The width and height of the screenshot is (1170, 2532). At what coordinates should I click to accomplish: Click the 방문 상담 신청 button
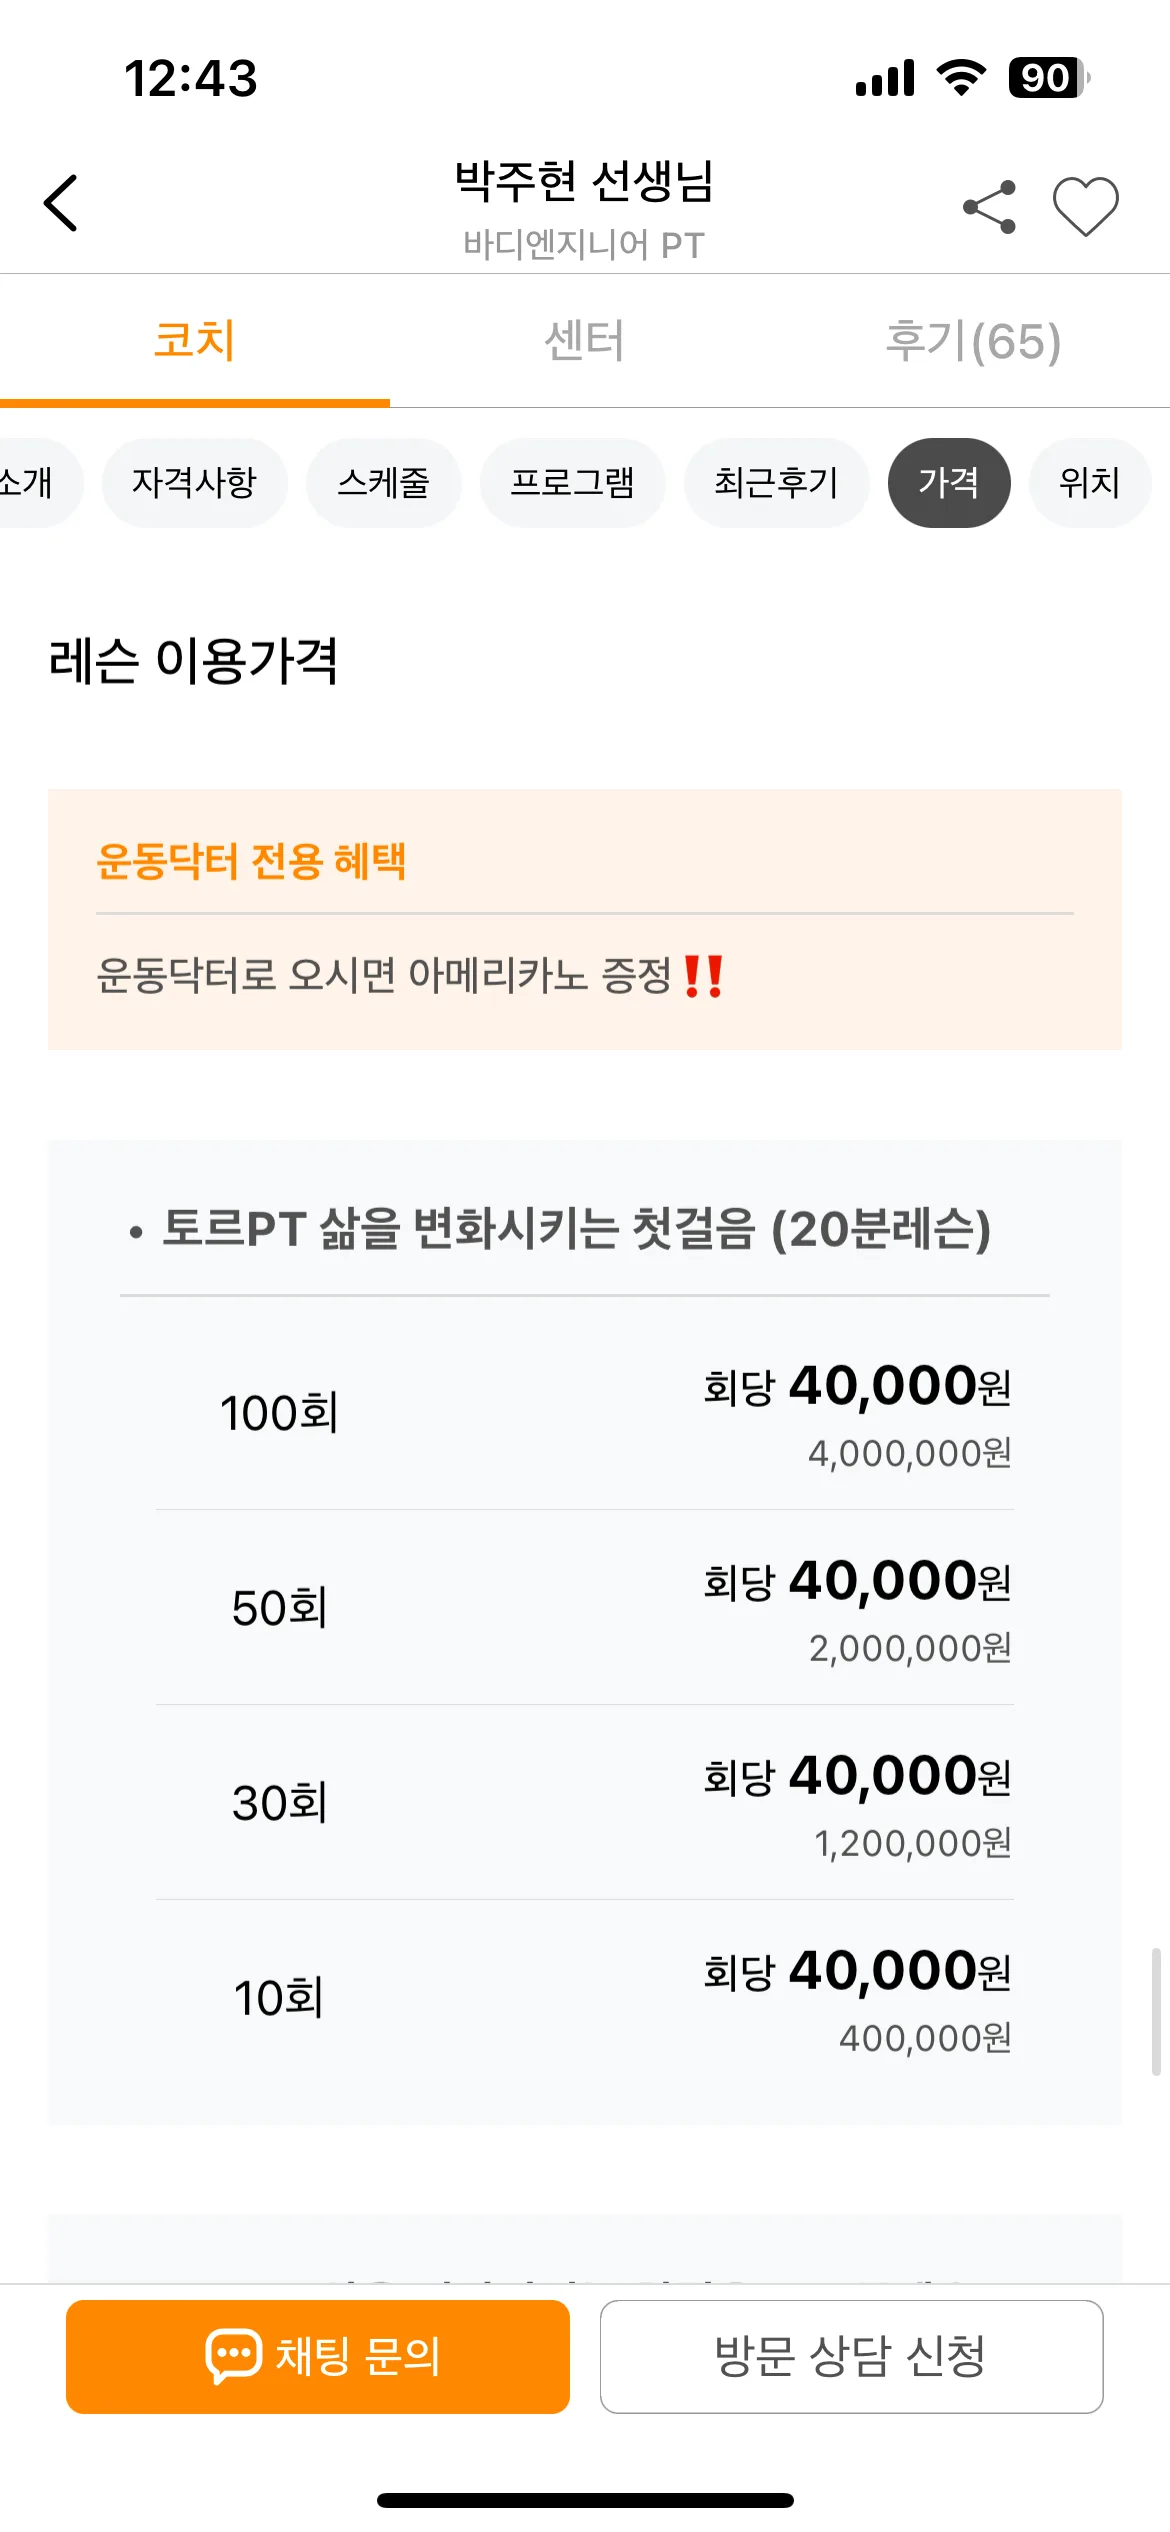[x=852, y=2357]
